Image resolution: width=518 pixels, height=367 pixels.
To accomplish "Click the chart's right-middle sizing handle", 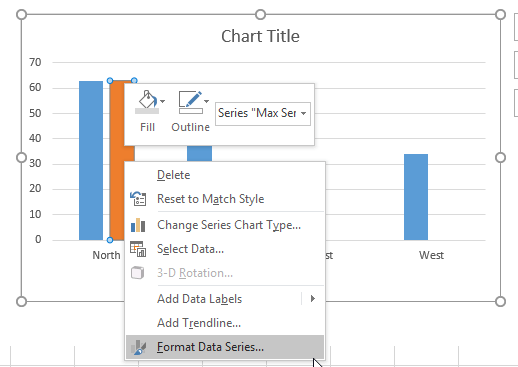I will click(500, 158).
